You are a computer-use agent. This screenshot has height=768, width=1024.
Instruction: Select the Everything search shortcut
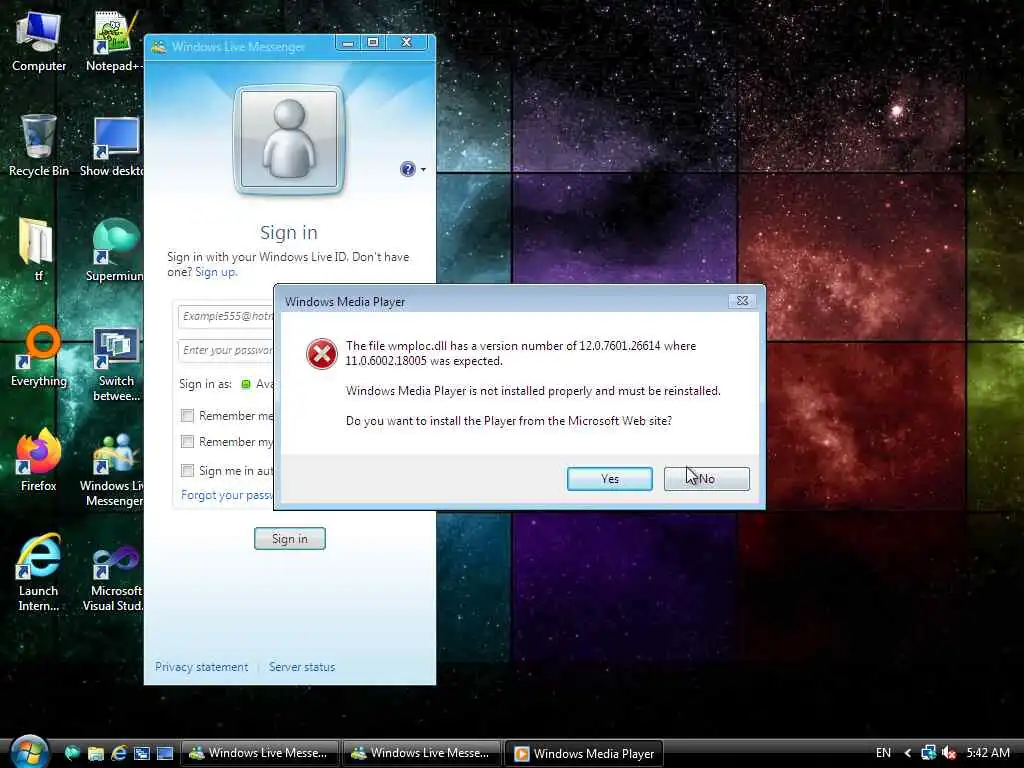click(x=39, y=356)
